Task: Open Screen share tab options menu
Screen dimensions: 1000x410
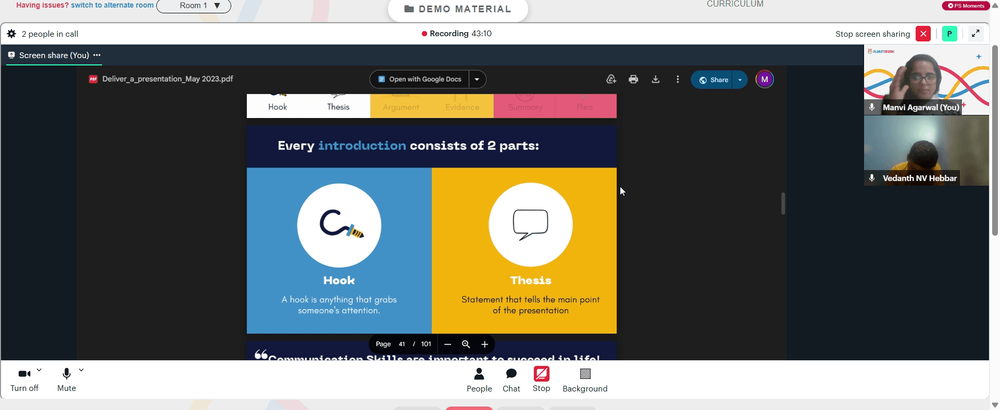Action: 97,55
